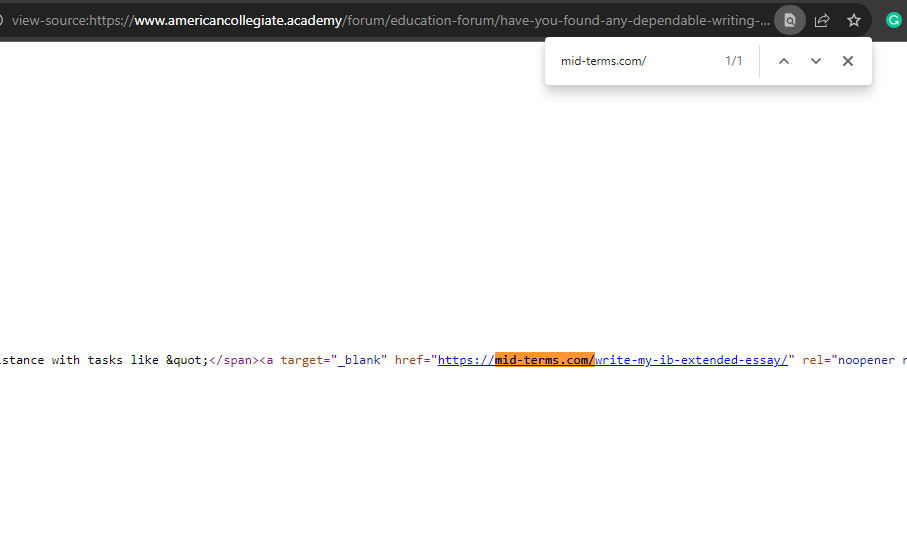Open the mid-terms.com write-my-ib-extended-essay link
Viewport: 907px width, 550px height.
tap(613, 360)
